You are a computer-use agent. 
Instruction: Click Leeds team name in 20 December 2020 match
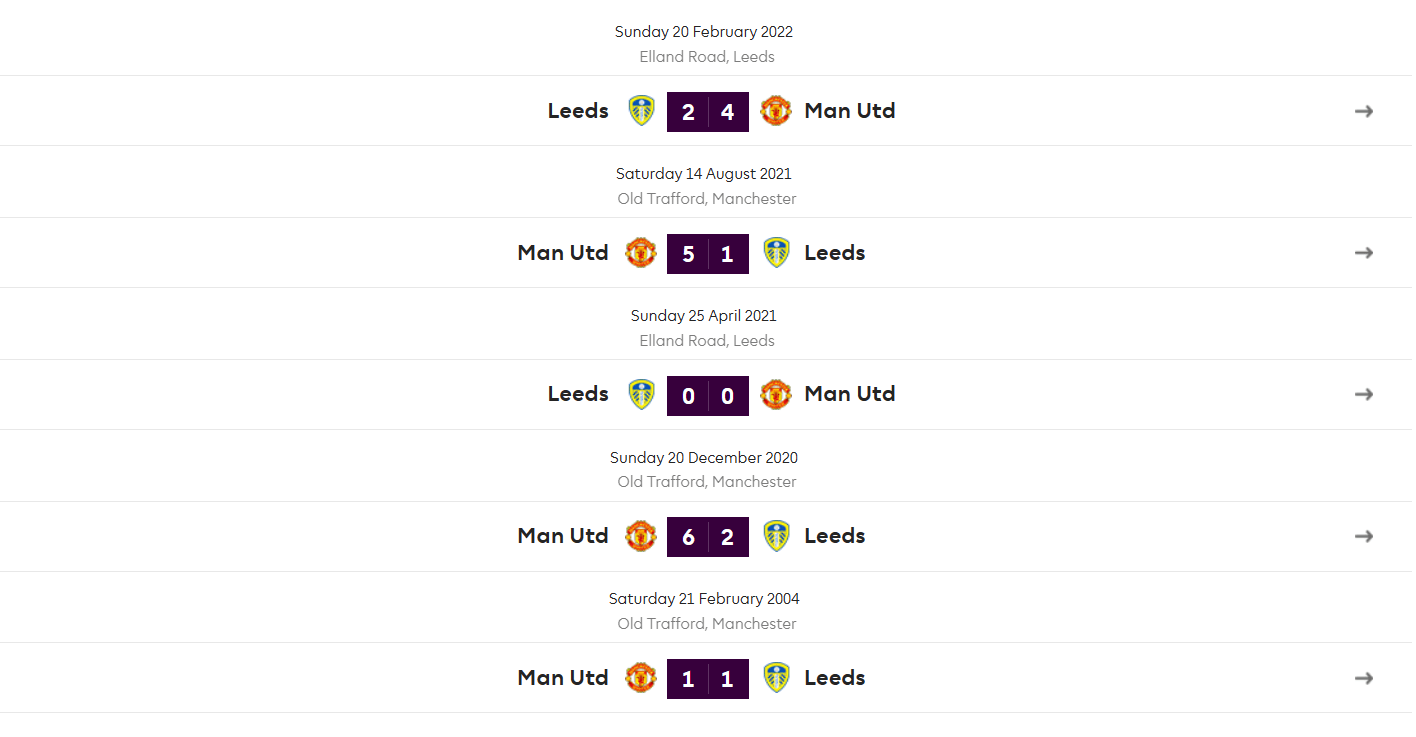coord(835,537)
